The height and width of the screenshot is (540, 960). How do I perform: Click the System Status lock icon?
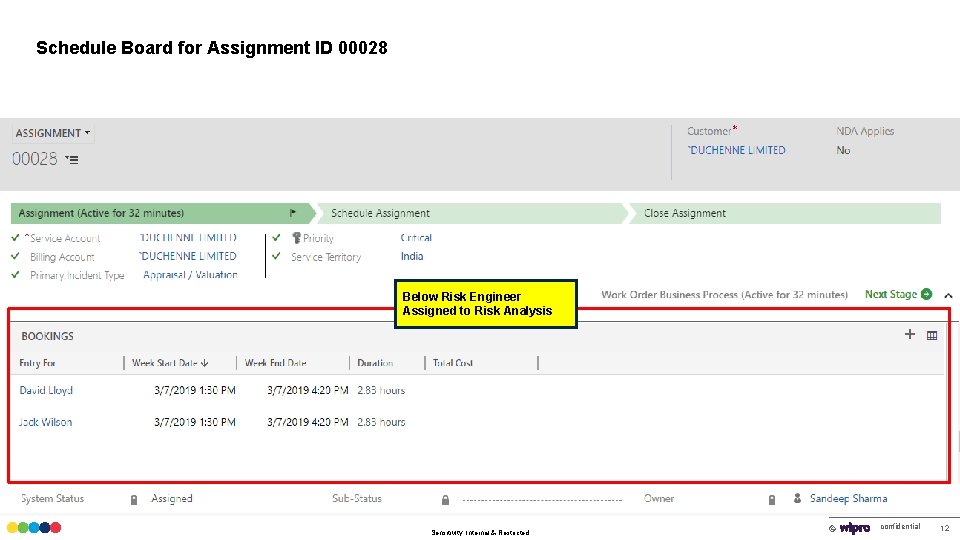point(134,500)
